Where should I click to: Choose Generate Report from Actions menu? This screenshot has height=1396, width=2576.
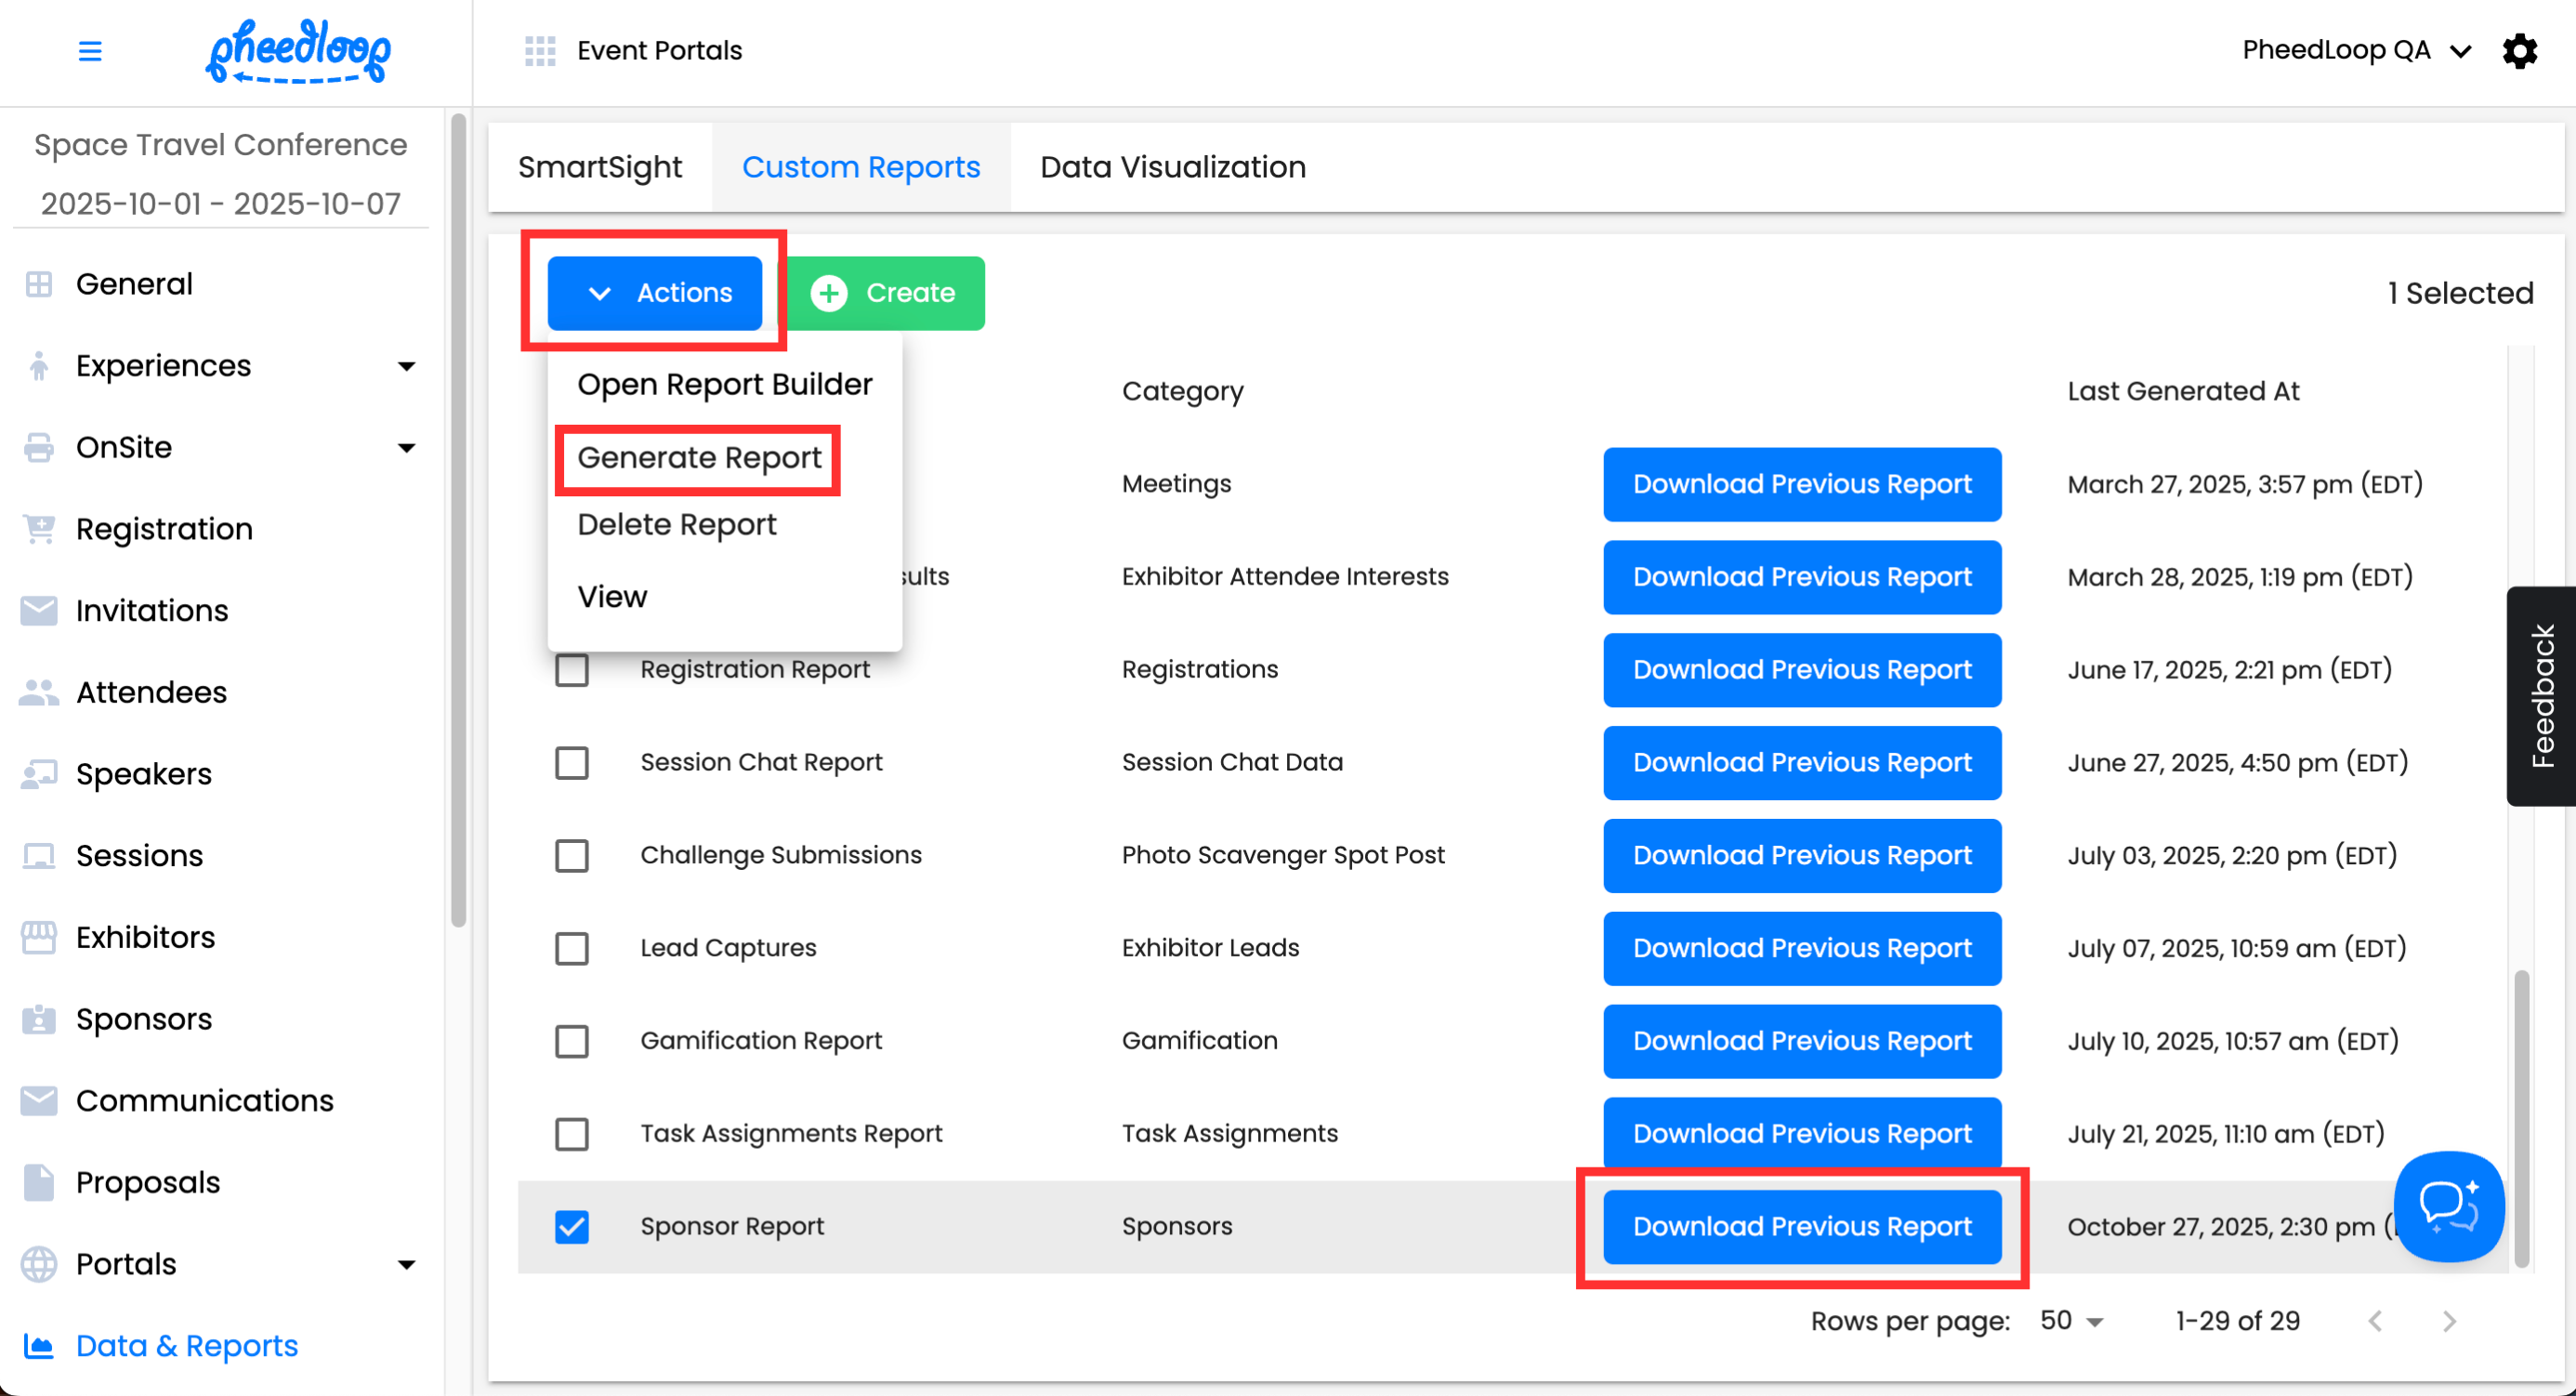tap(699, 458)
